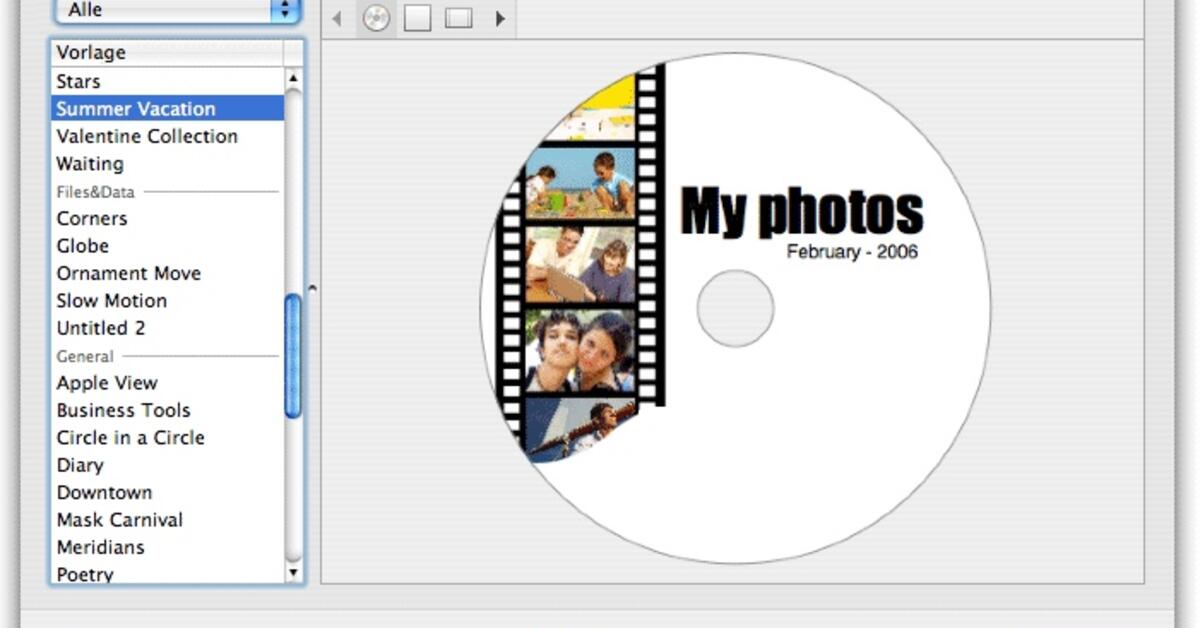
Task: Select the square booklet layout icon
Action: 417,18
